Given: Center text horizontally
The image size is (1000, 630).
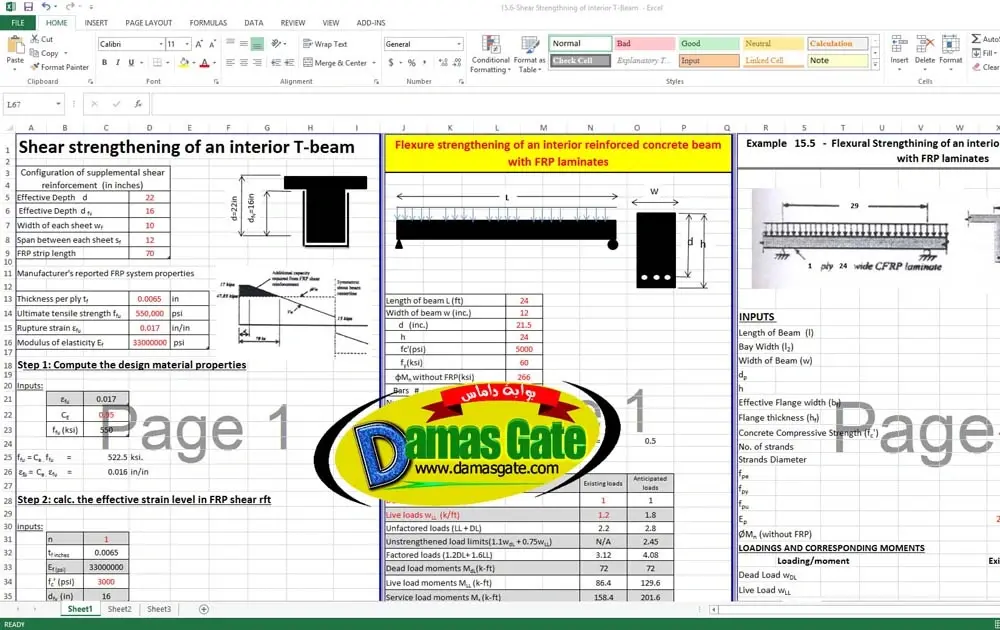Looking at the screenshot, I should pyautogui.click(x=244, y=62).
